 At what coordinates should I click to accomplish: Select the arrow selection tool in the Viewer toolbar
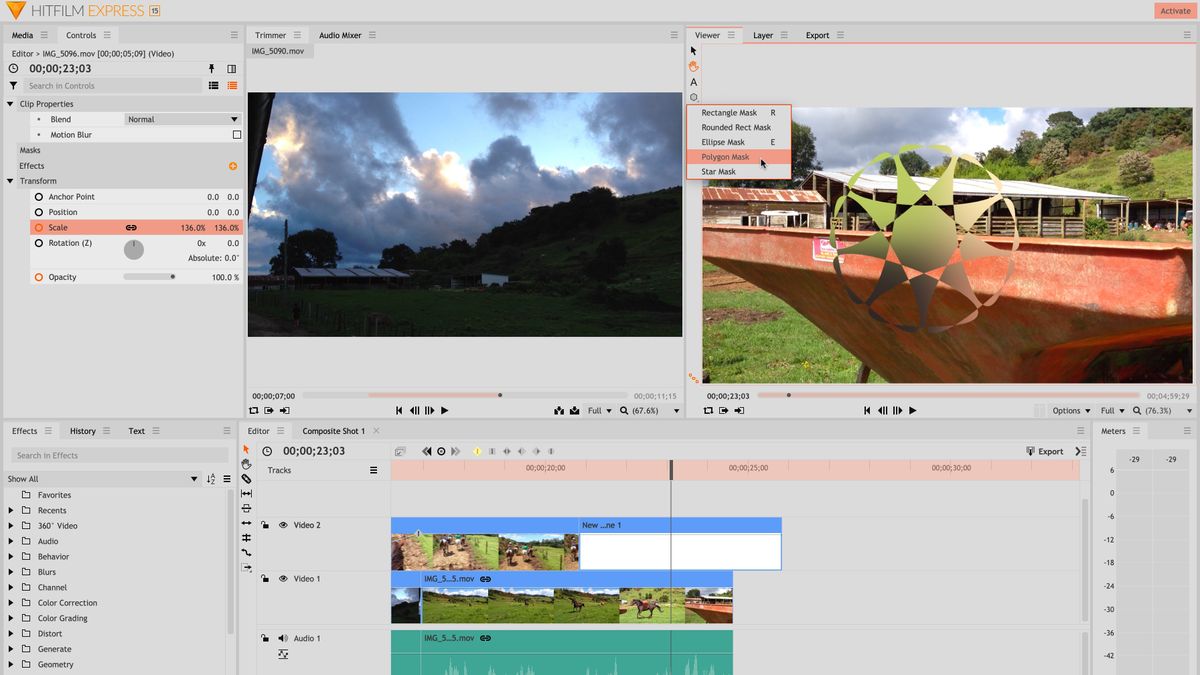click(x=692, y=50)
